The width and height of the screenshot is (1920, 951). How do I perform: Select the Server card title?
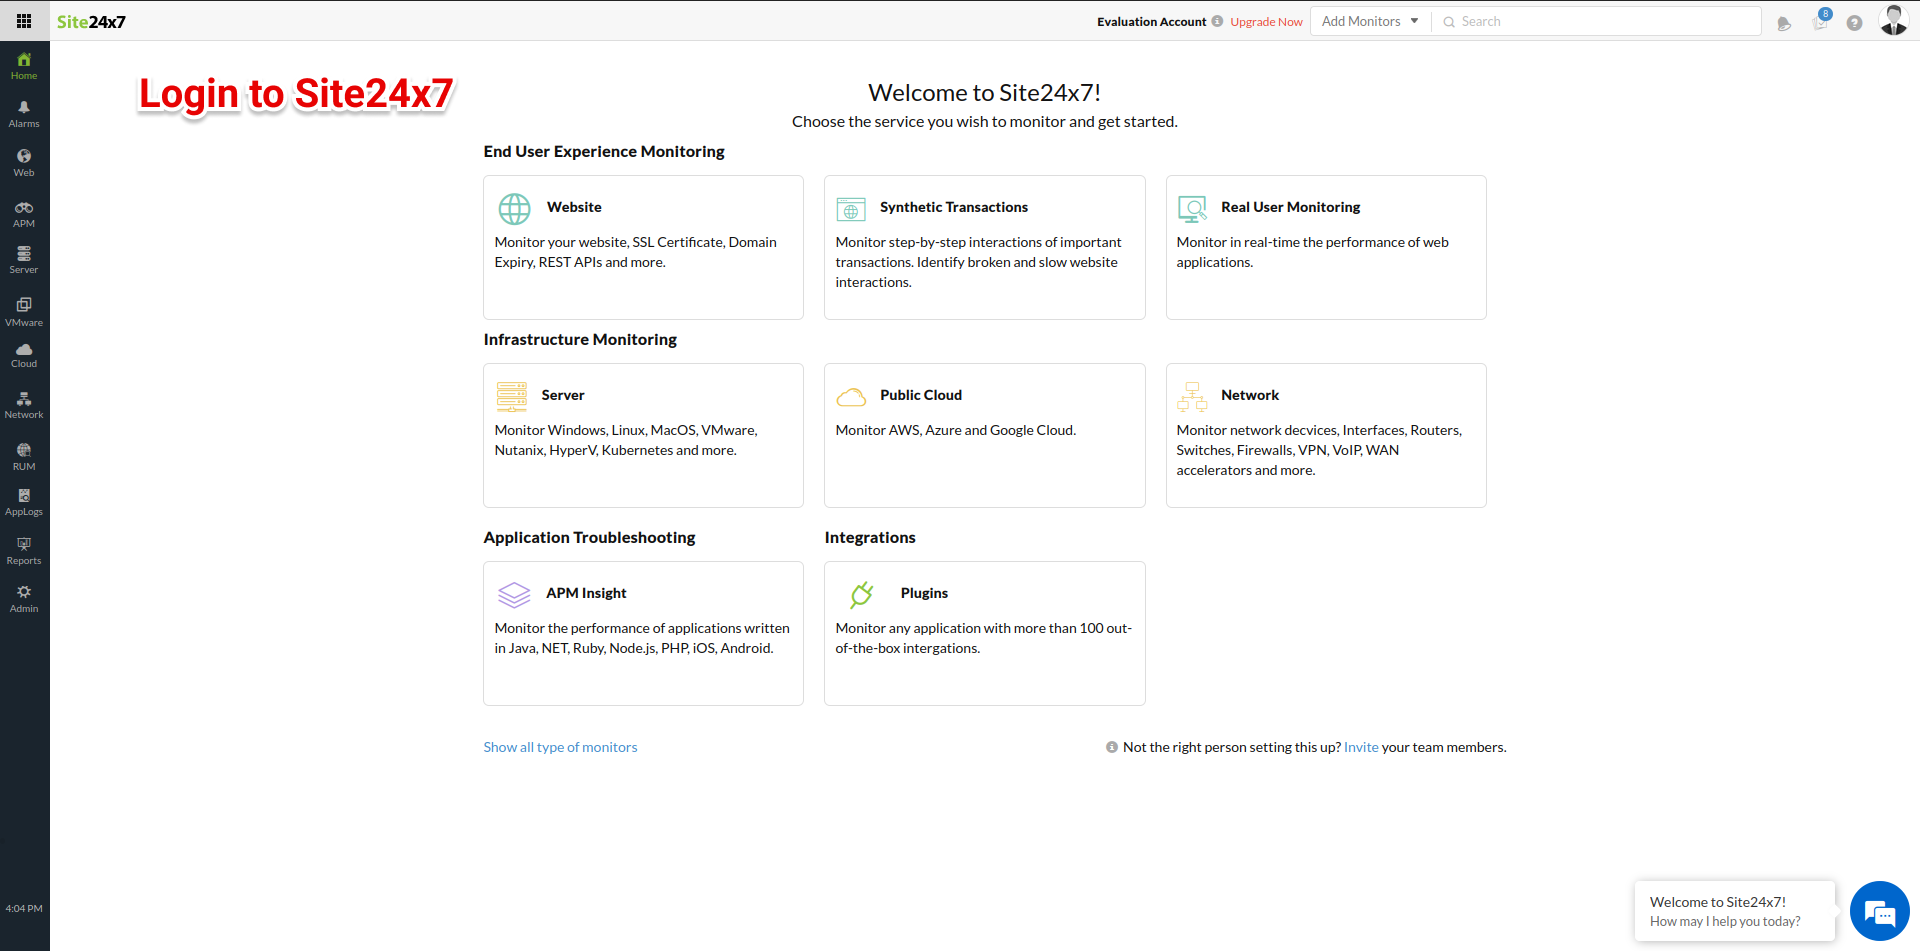(x=563, y=395)
